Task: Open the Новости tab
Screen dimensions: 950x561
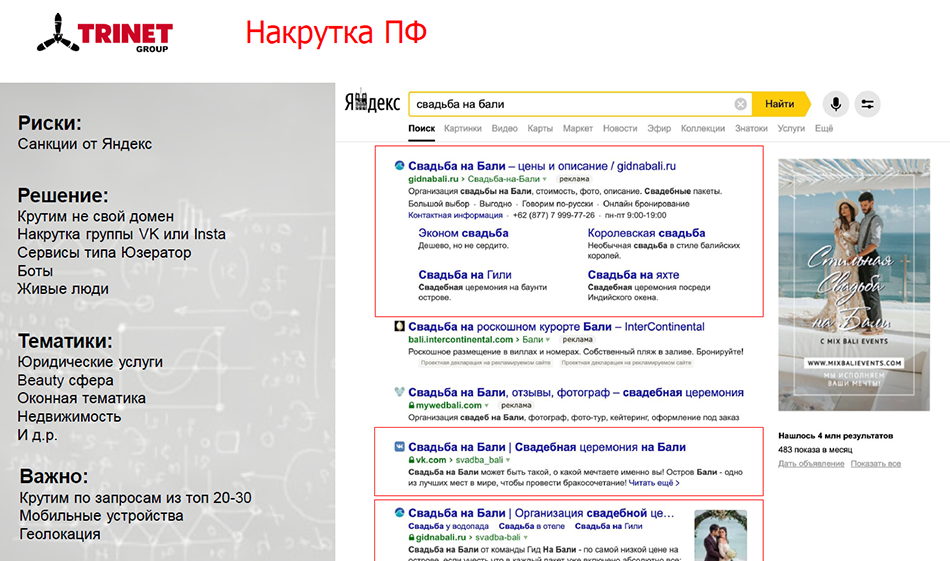Action: pyautogui.click(x=620, y=128)
